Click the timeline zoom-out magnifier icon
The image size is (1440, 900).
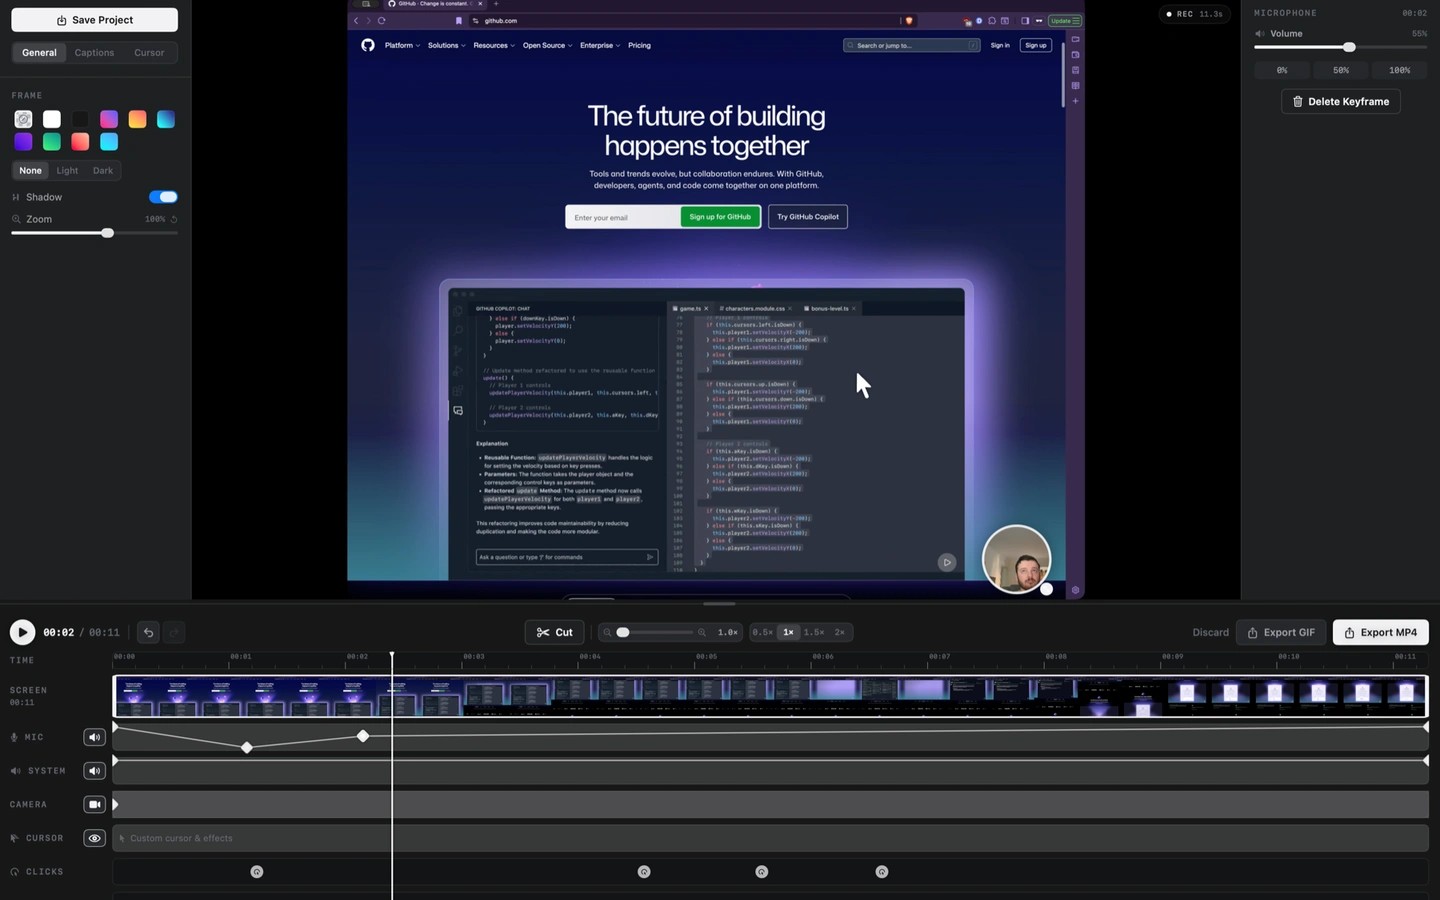coord(607,632)
